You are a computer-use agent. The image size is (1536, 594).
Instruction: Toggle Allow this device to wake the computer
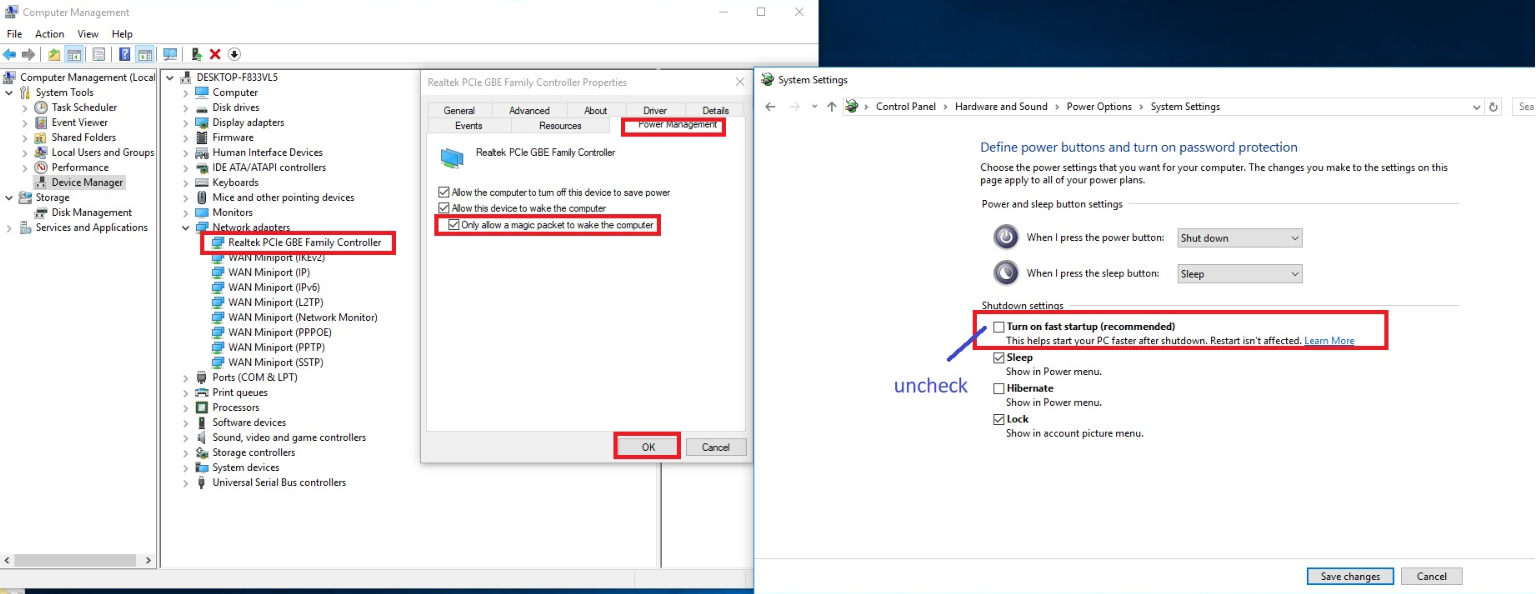(x=444, y=208)
